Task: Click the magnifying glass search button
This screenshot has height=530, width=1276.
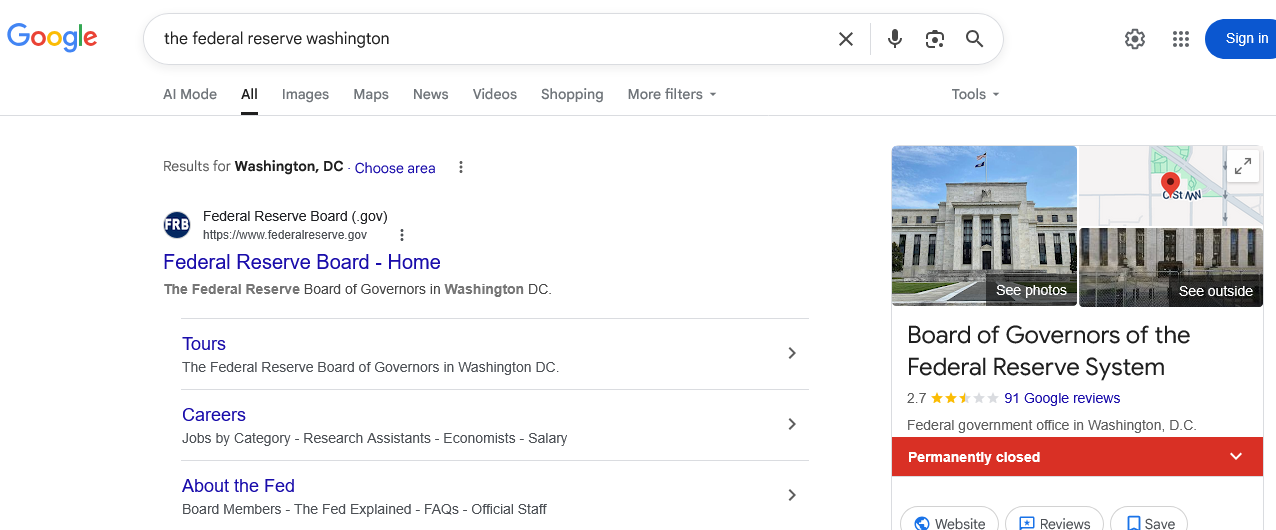Action: [974, 39]
